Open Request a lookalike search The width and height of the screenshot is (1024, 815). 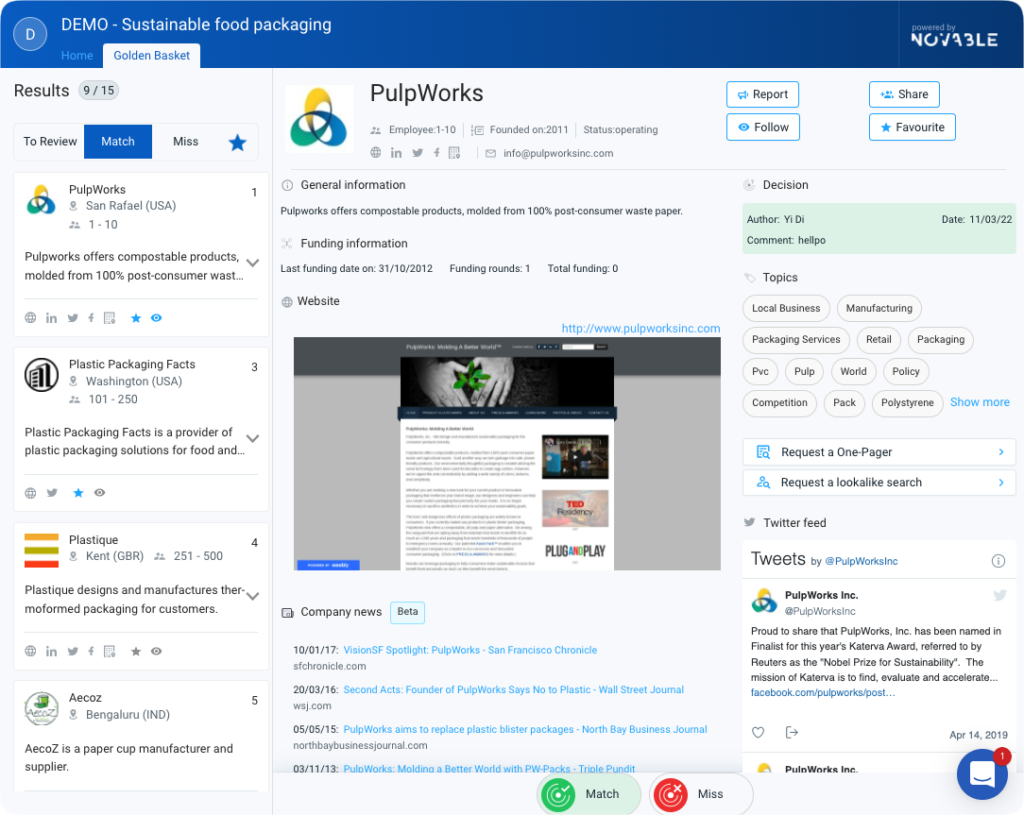click(879, 483)
